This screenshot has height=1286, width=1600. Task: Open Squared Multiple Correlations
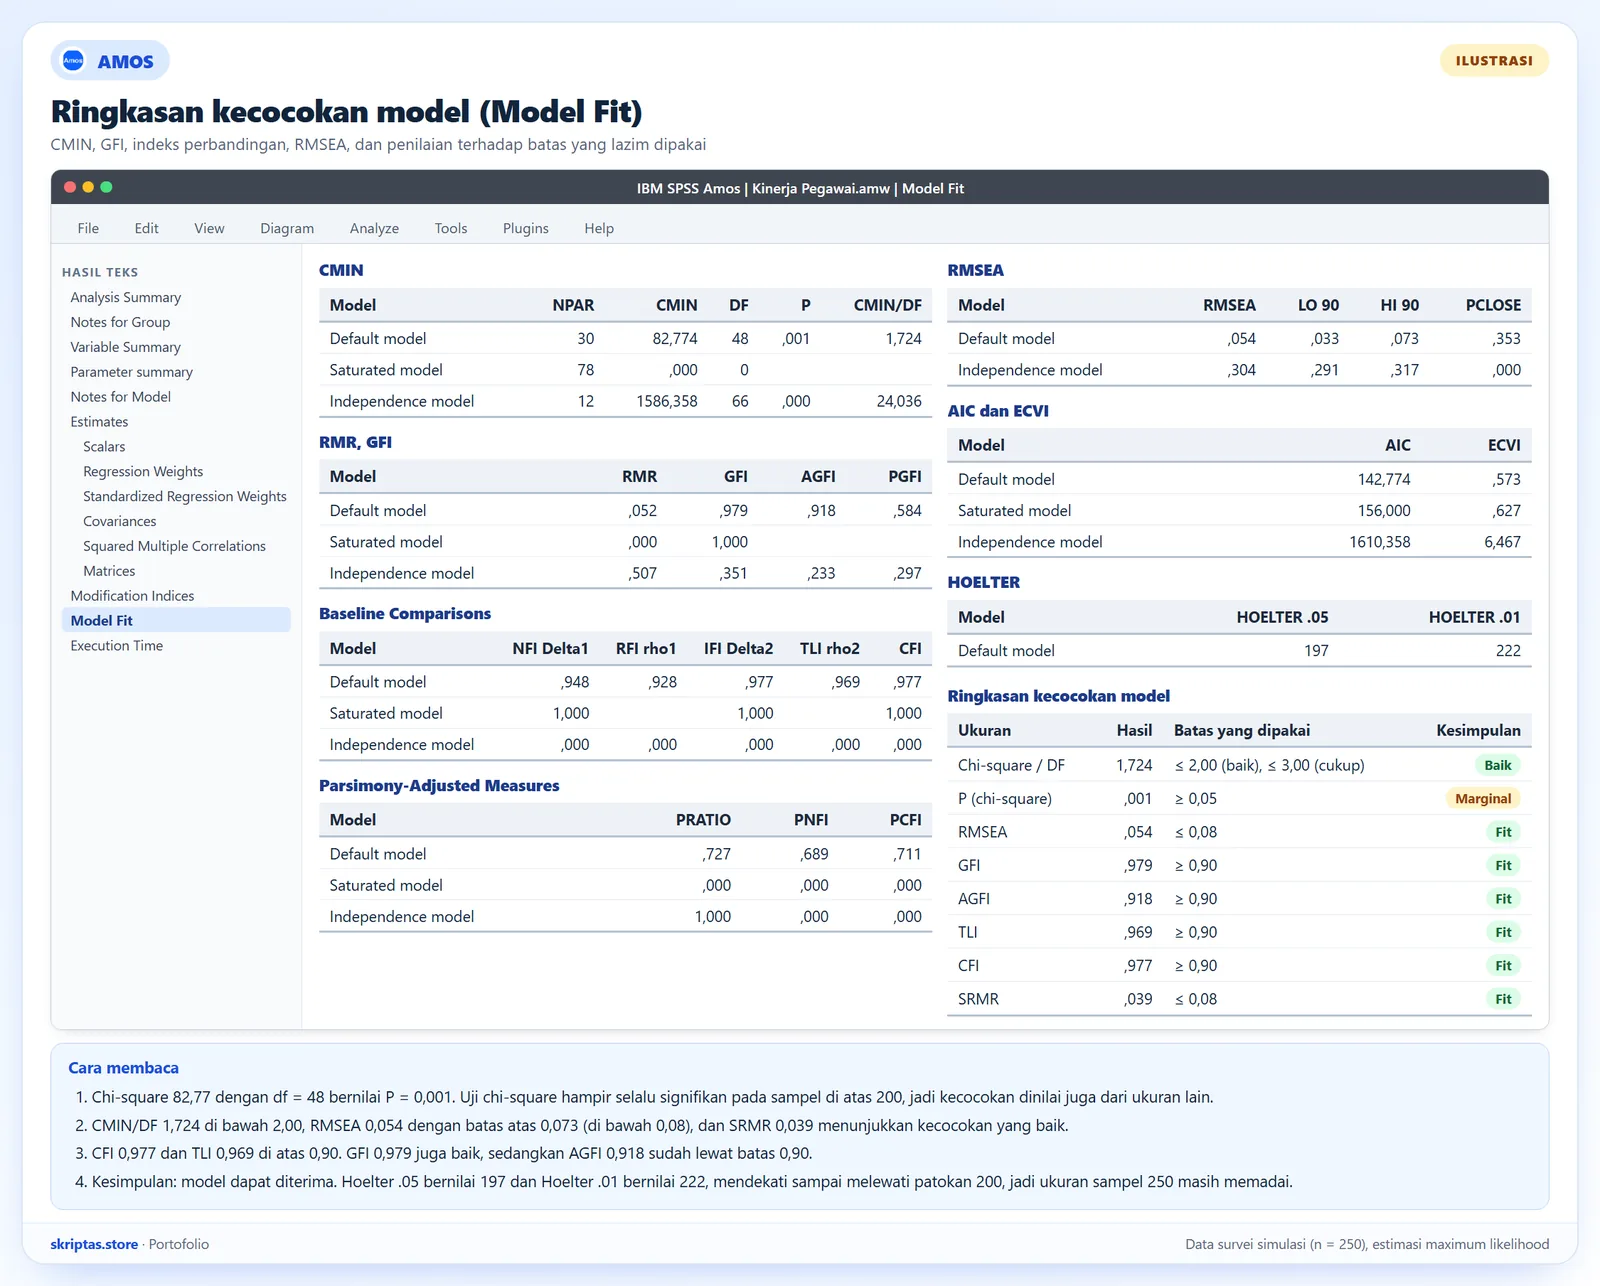[176, 546]
